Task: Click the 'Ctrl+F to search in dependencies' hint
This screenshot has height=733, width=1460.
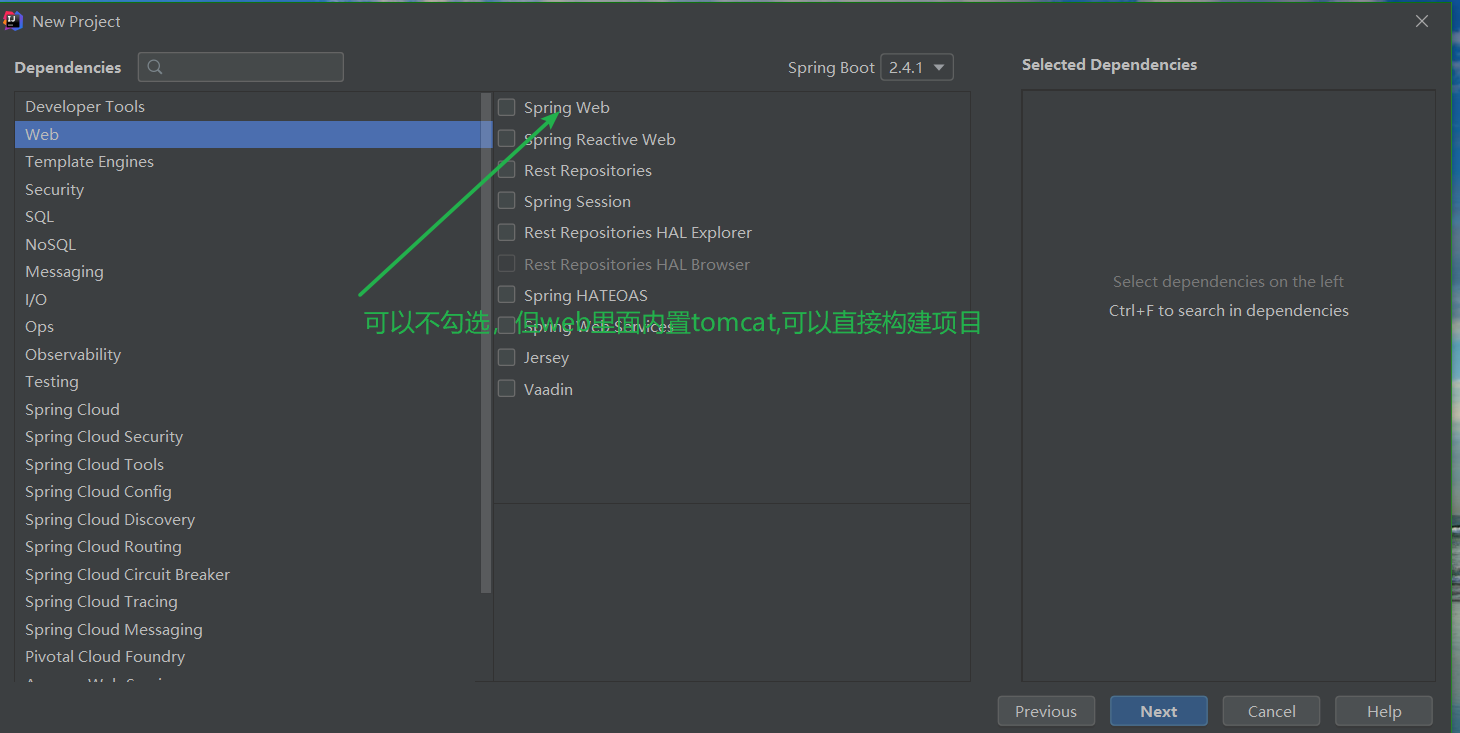Action: tap(1229, 311)
